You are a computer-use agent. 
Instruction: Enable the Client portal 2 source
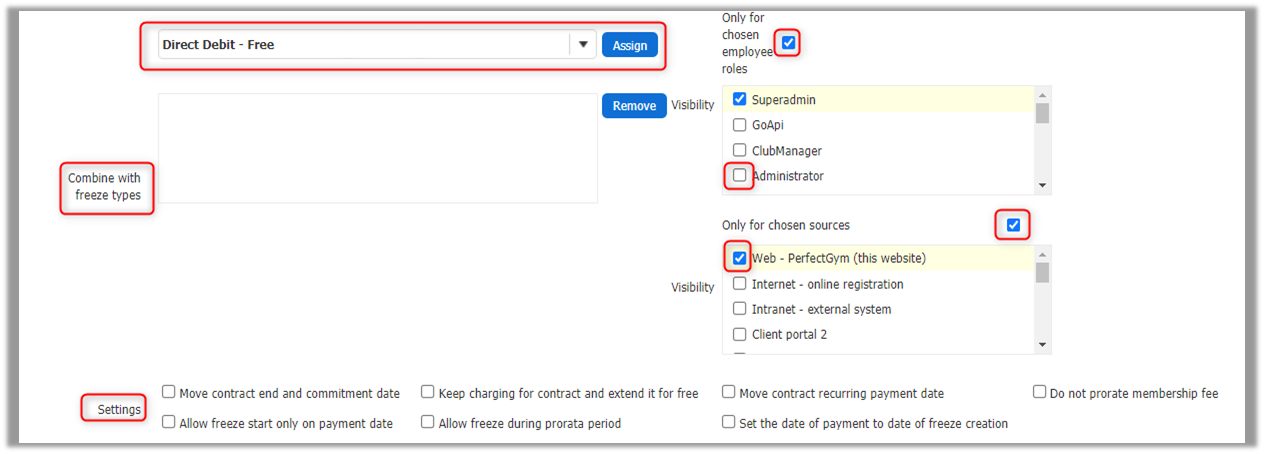pyautogui.click(x=740, y=334)
